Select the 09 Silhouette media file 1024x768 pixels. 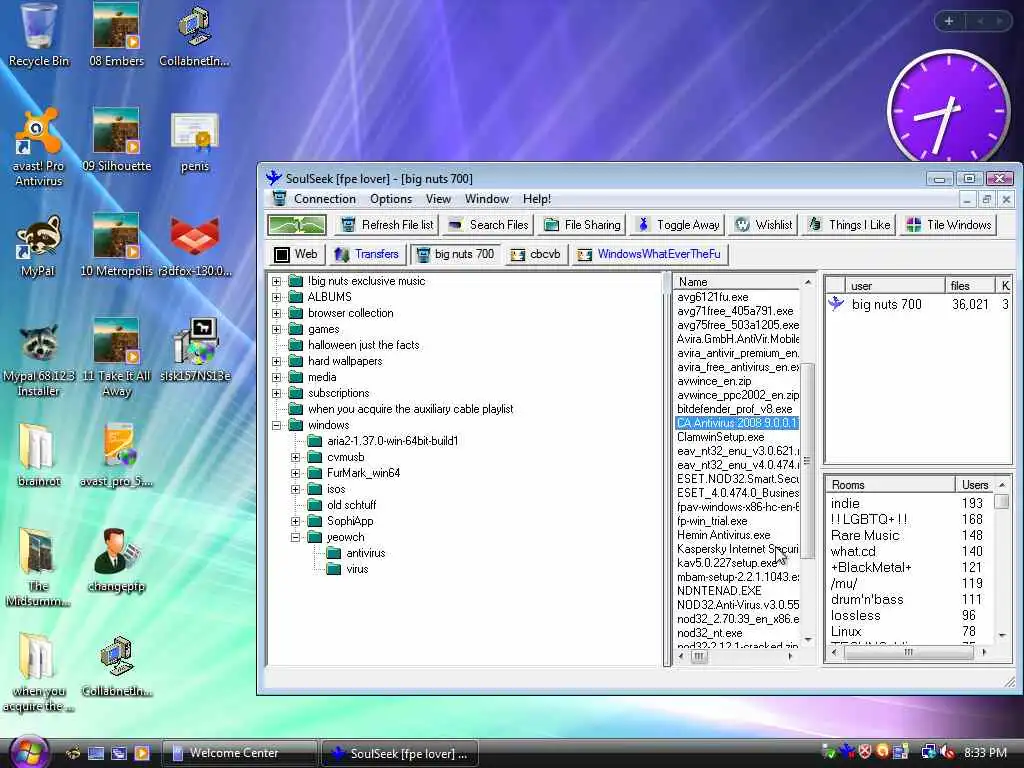click(116, 140)
